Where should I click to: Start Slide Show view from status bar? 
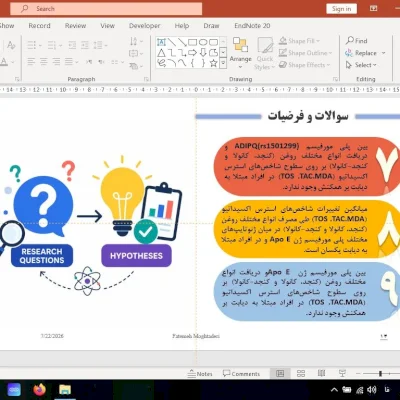click(342, 373)
